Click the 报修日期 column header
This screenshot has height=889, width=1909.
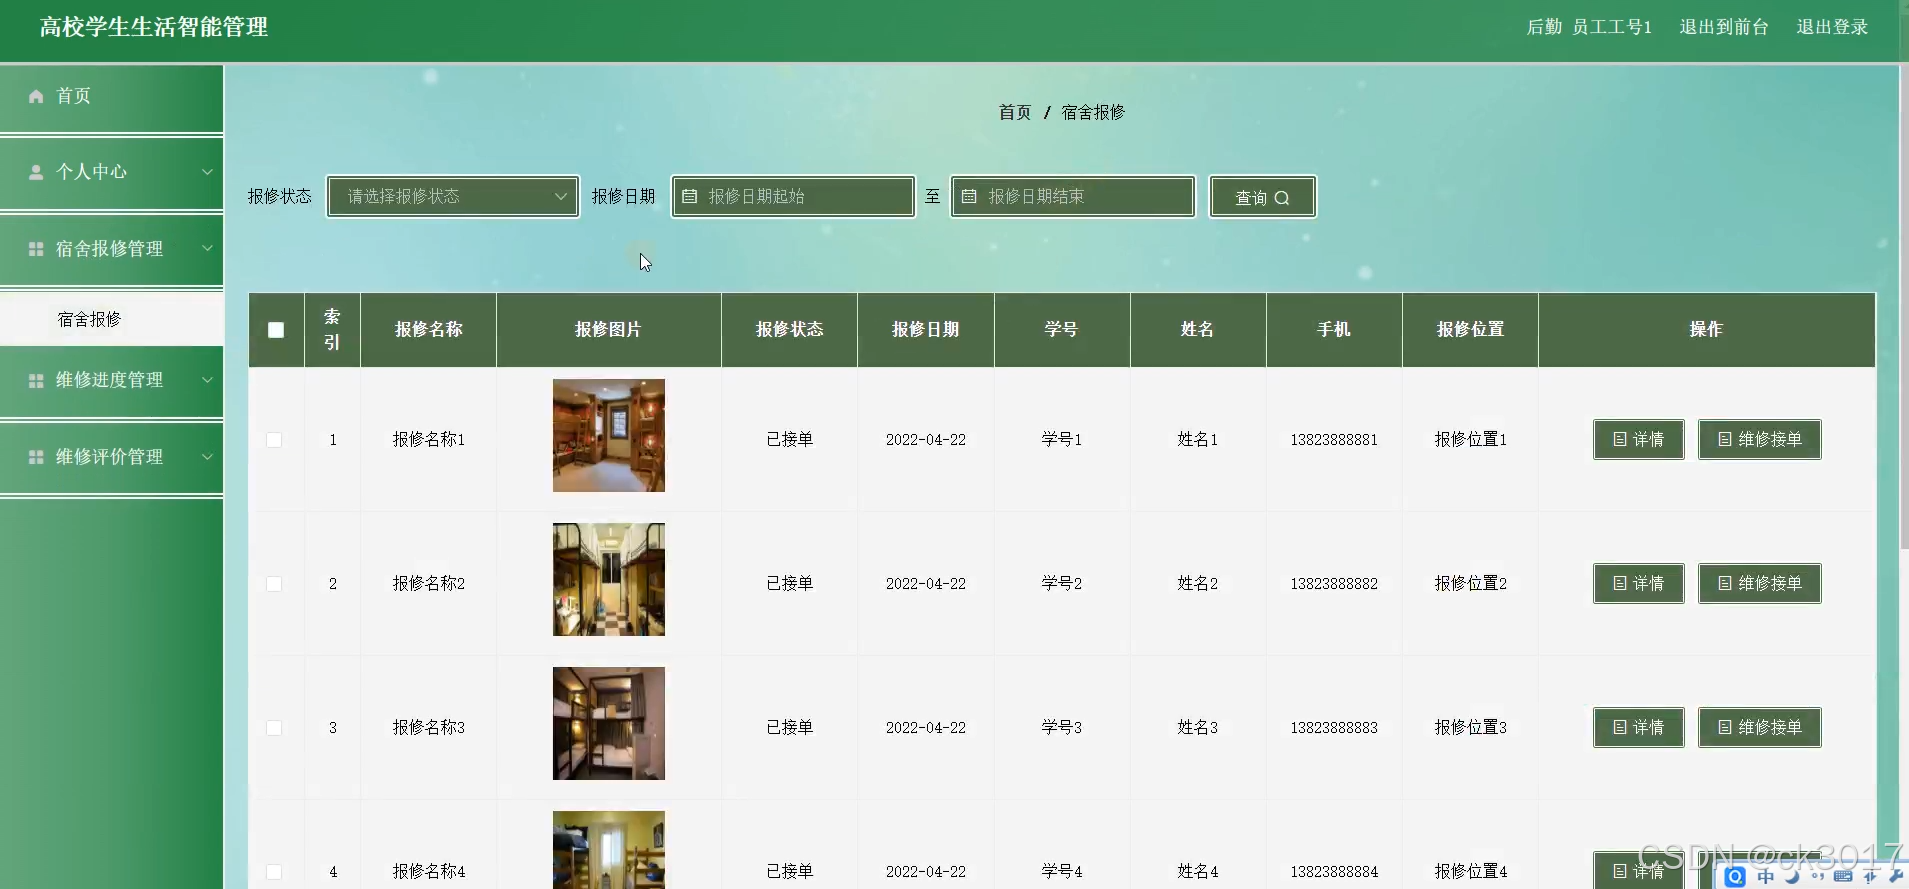(925, 329)
